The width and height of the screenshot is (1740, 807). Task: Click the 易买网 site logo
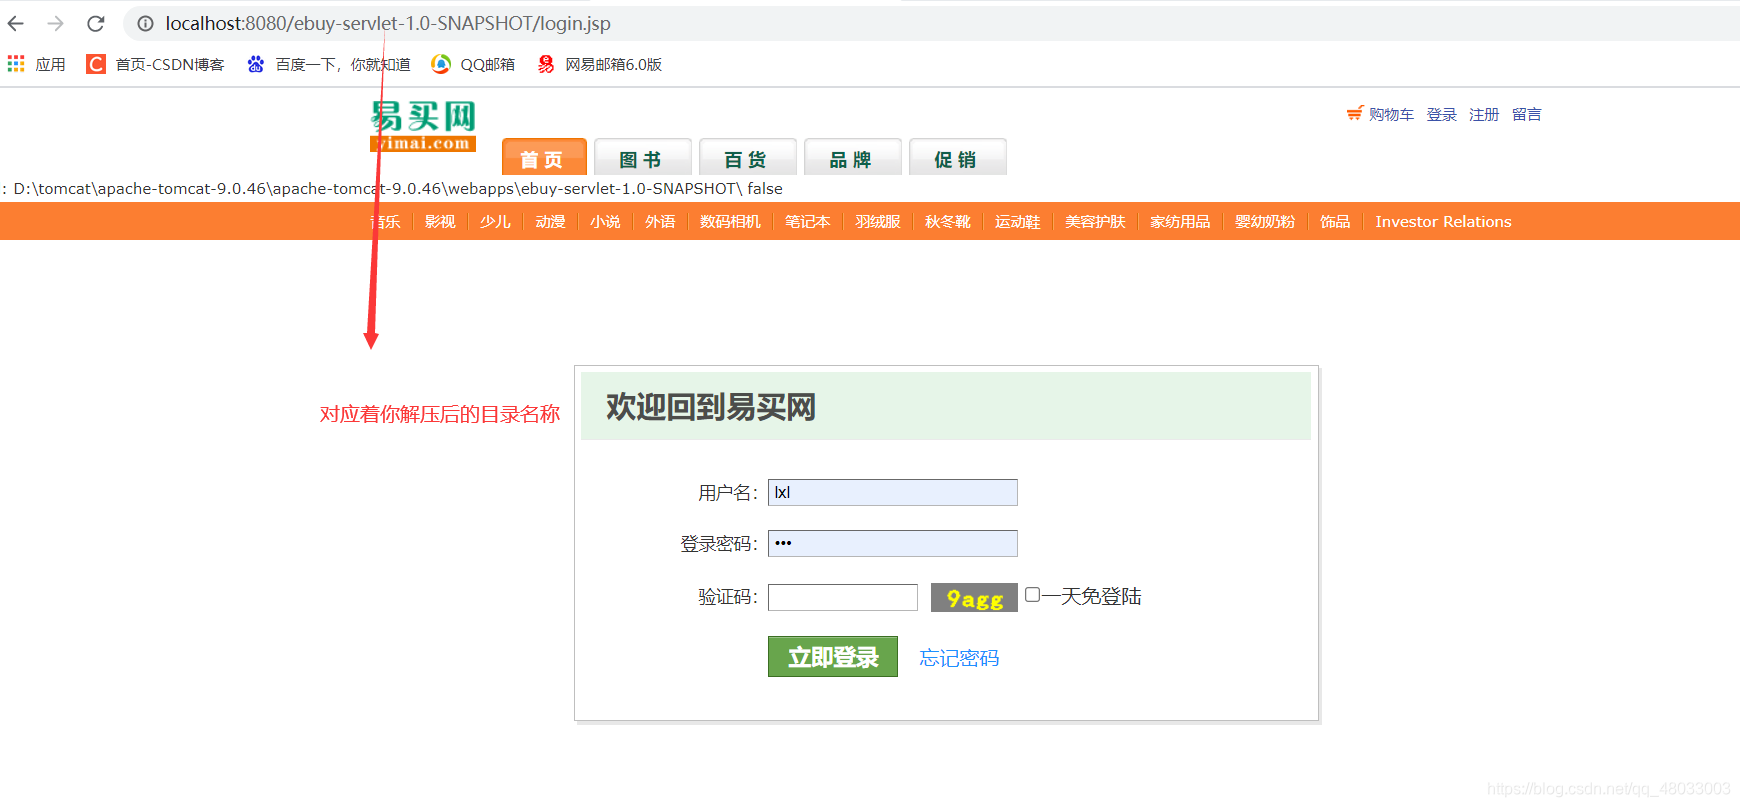coord(423,126)
